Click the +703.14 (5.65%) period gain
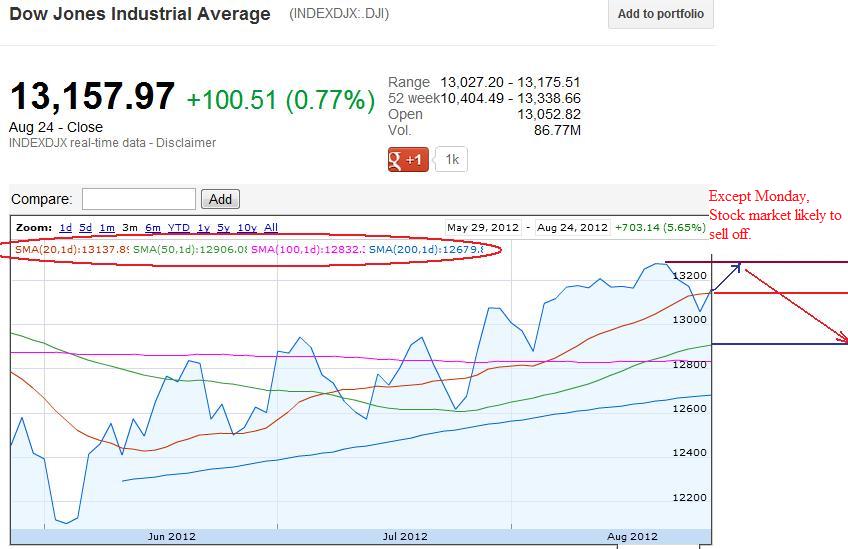 [660, 228]
